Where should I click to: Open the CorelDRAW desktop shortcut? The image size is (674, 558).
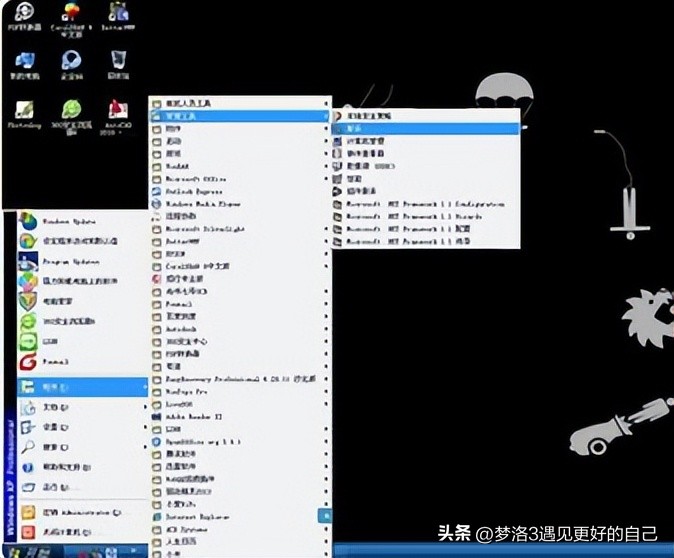(x=71, y=19)
